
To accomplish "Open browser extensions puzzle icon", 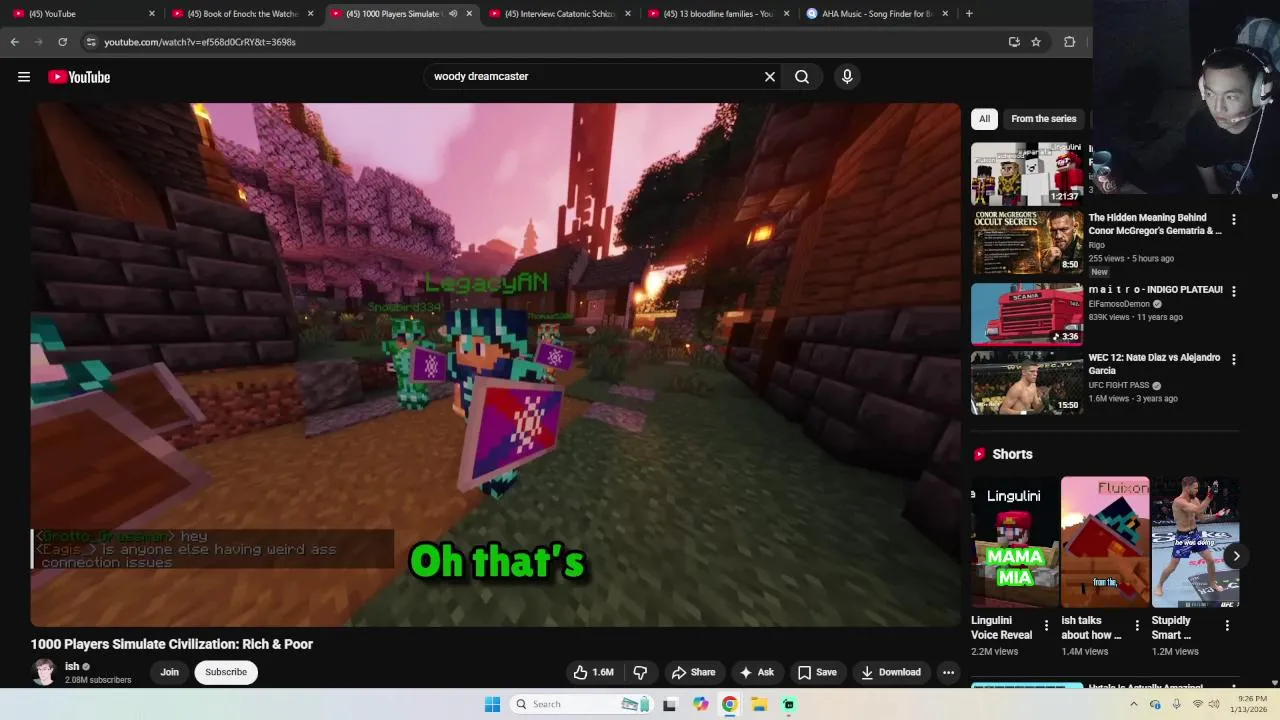I will tap(1069, 42).
